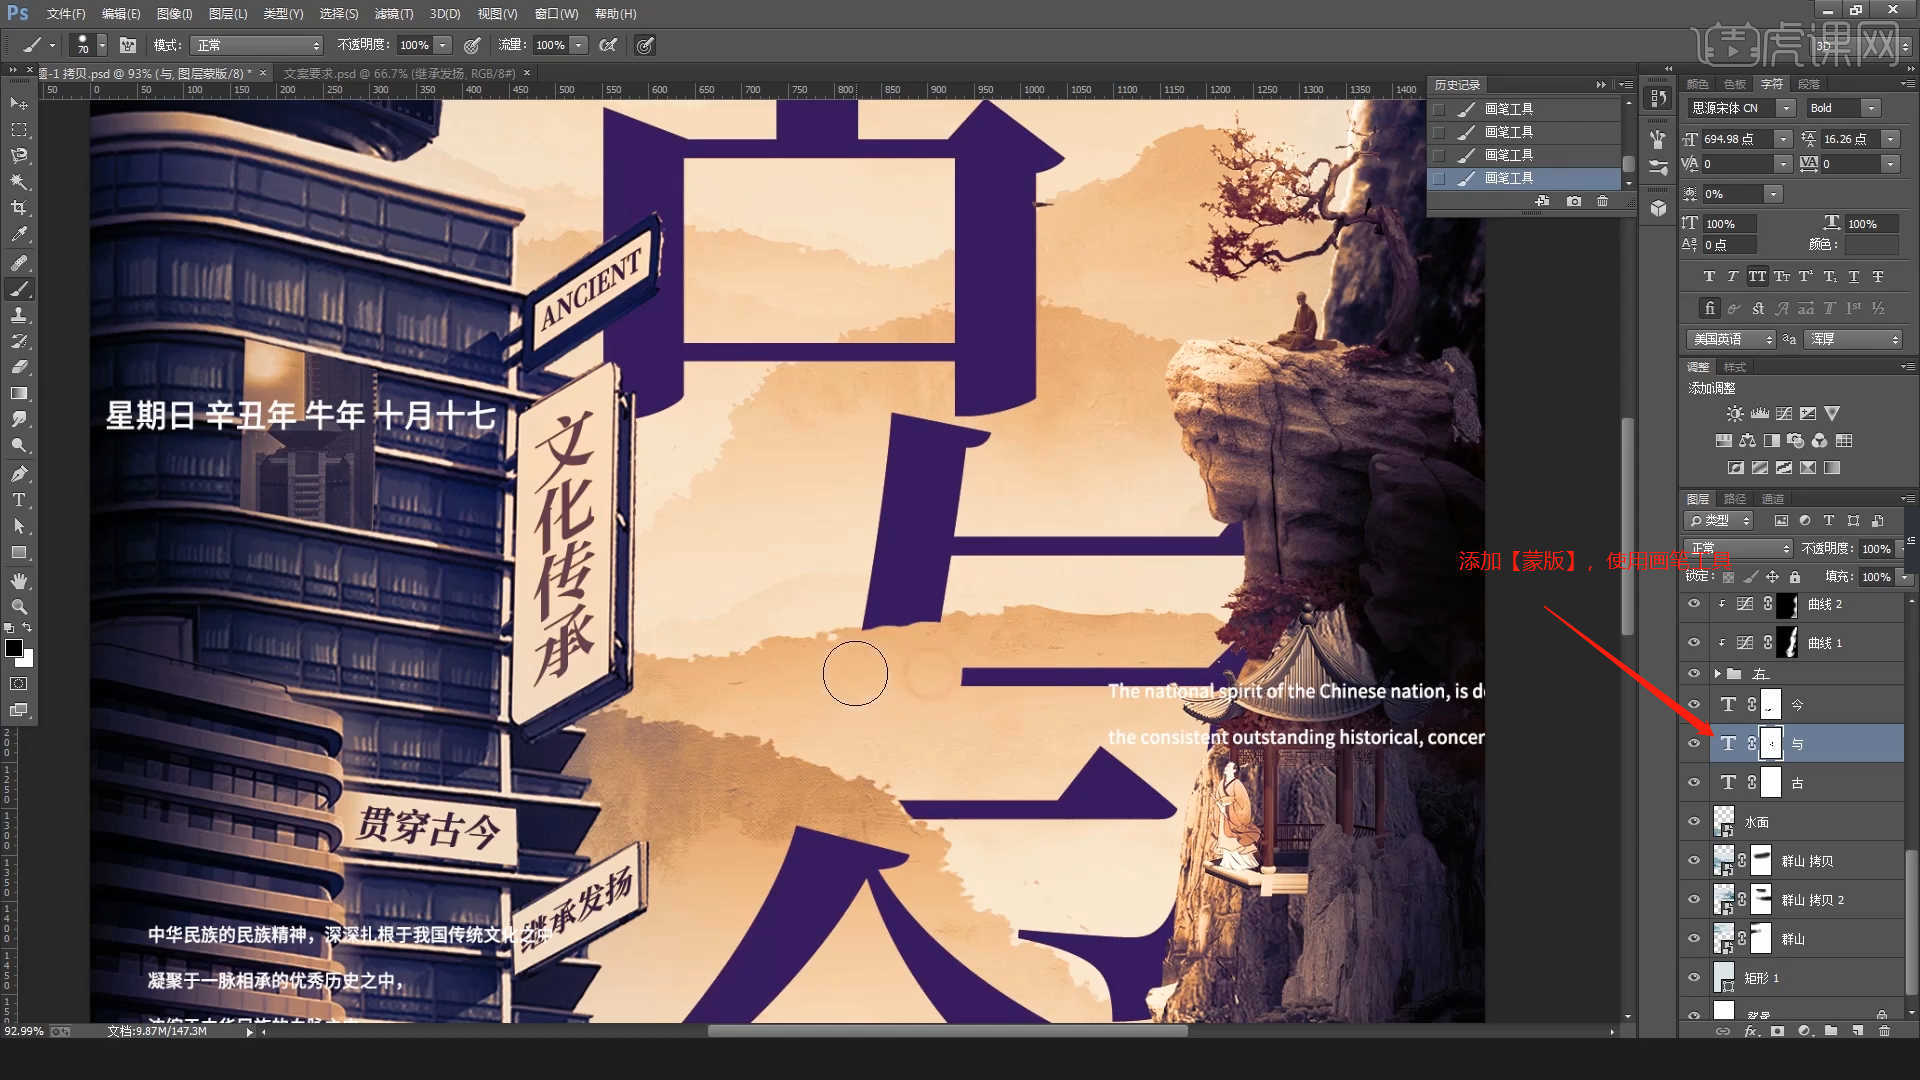Toggle visibility of 曲线 2 layer
The image size is (1920, 1080).
(1694, 604)
